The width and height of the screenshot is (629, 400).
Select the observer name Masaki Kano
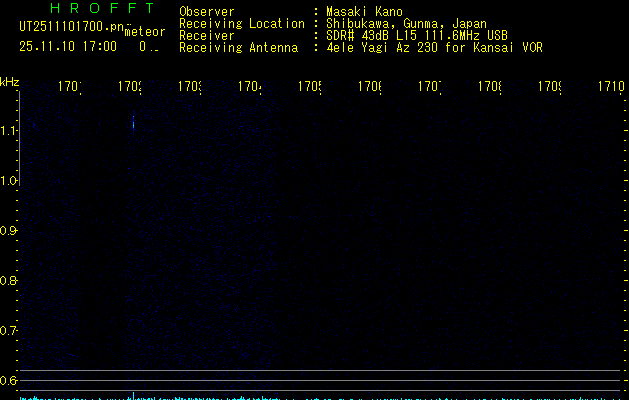[x=364, y=12]
